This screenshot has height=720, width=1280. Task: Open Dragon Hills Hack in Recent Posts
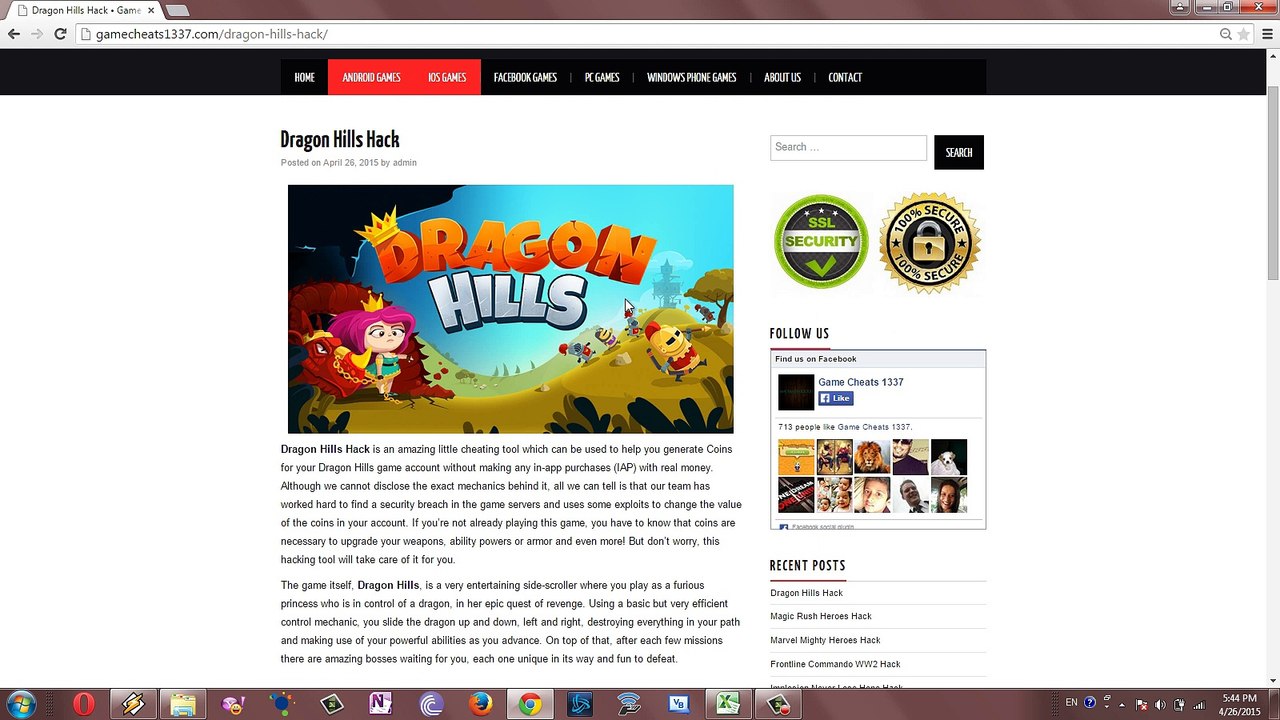point(806,593)
